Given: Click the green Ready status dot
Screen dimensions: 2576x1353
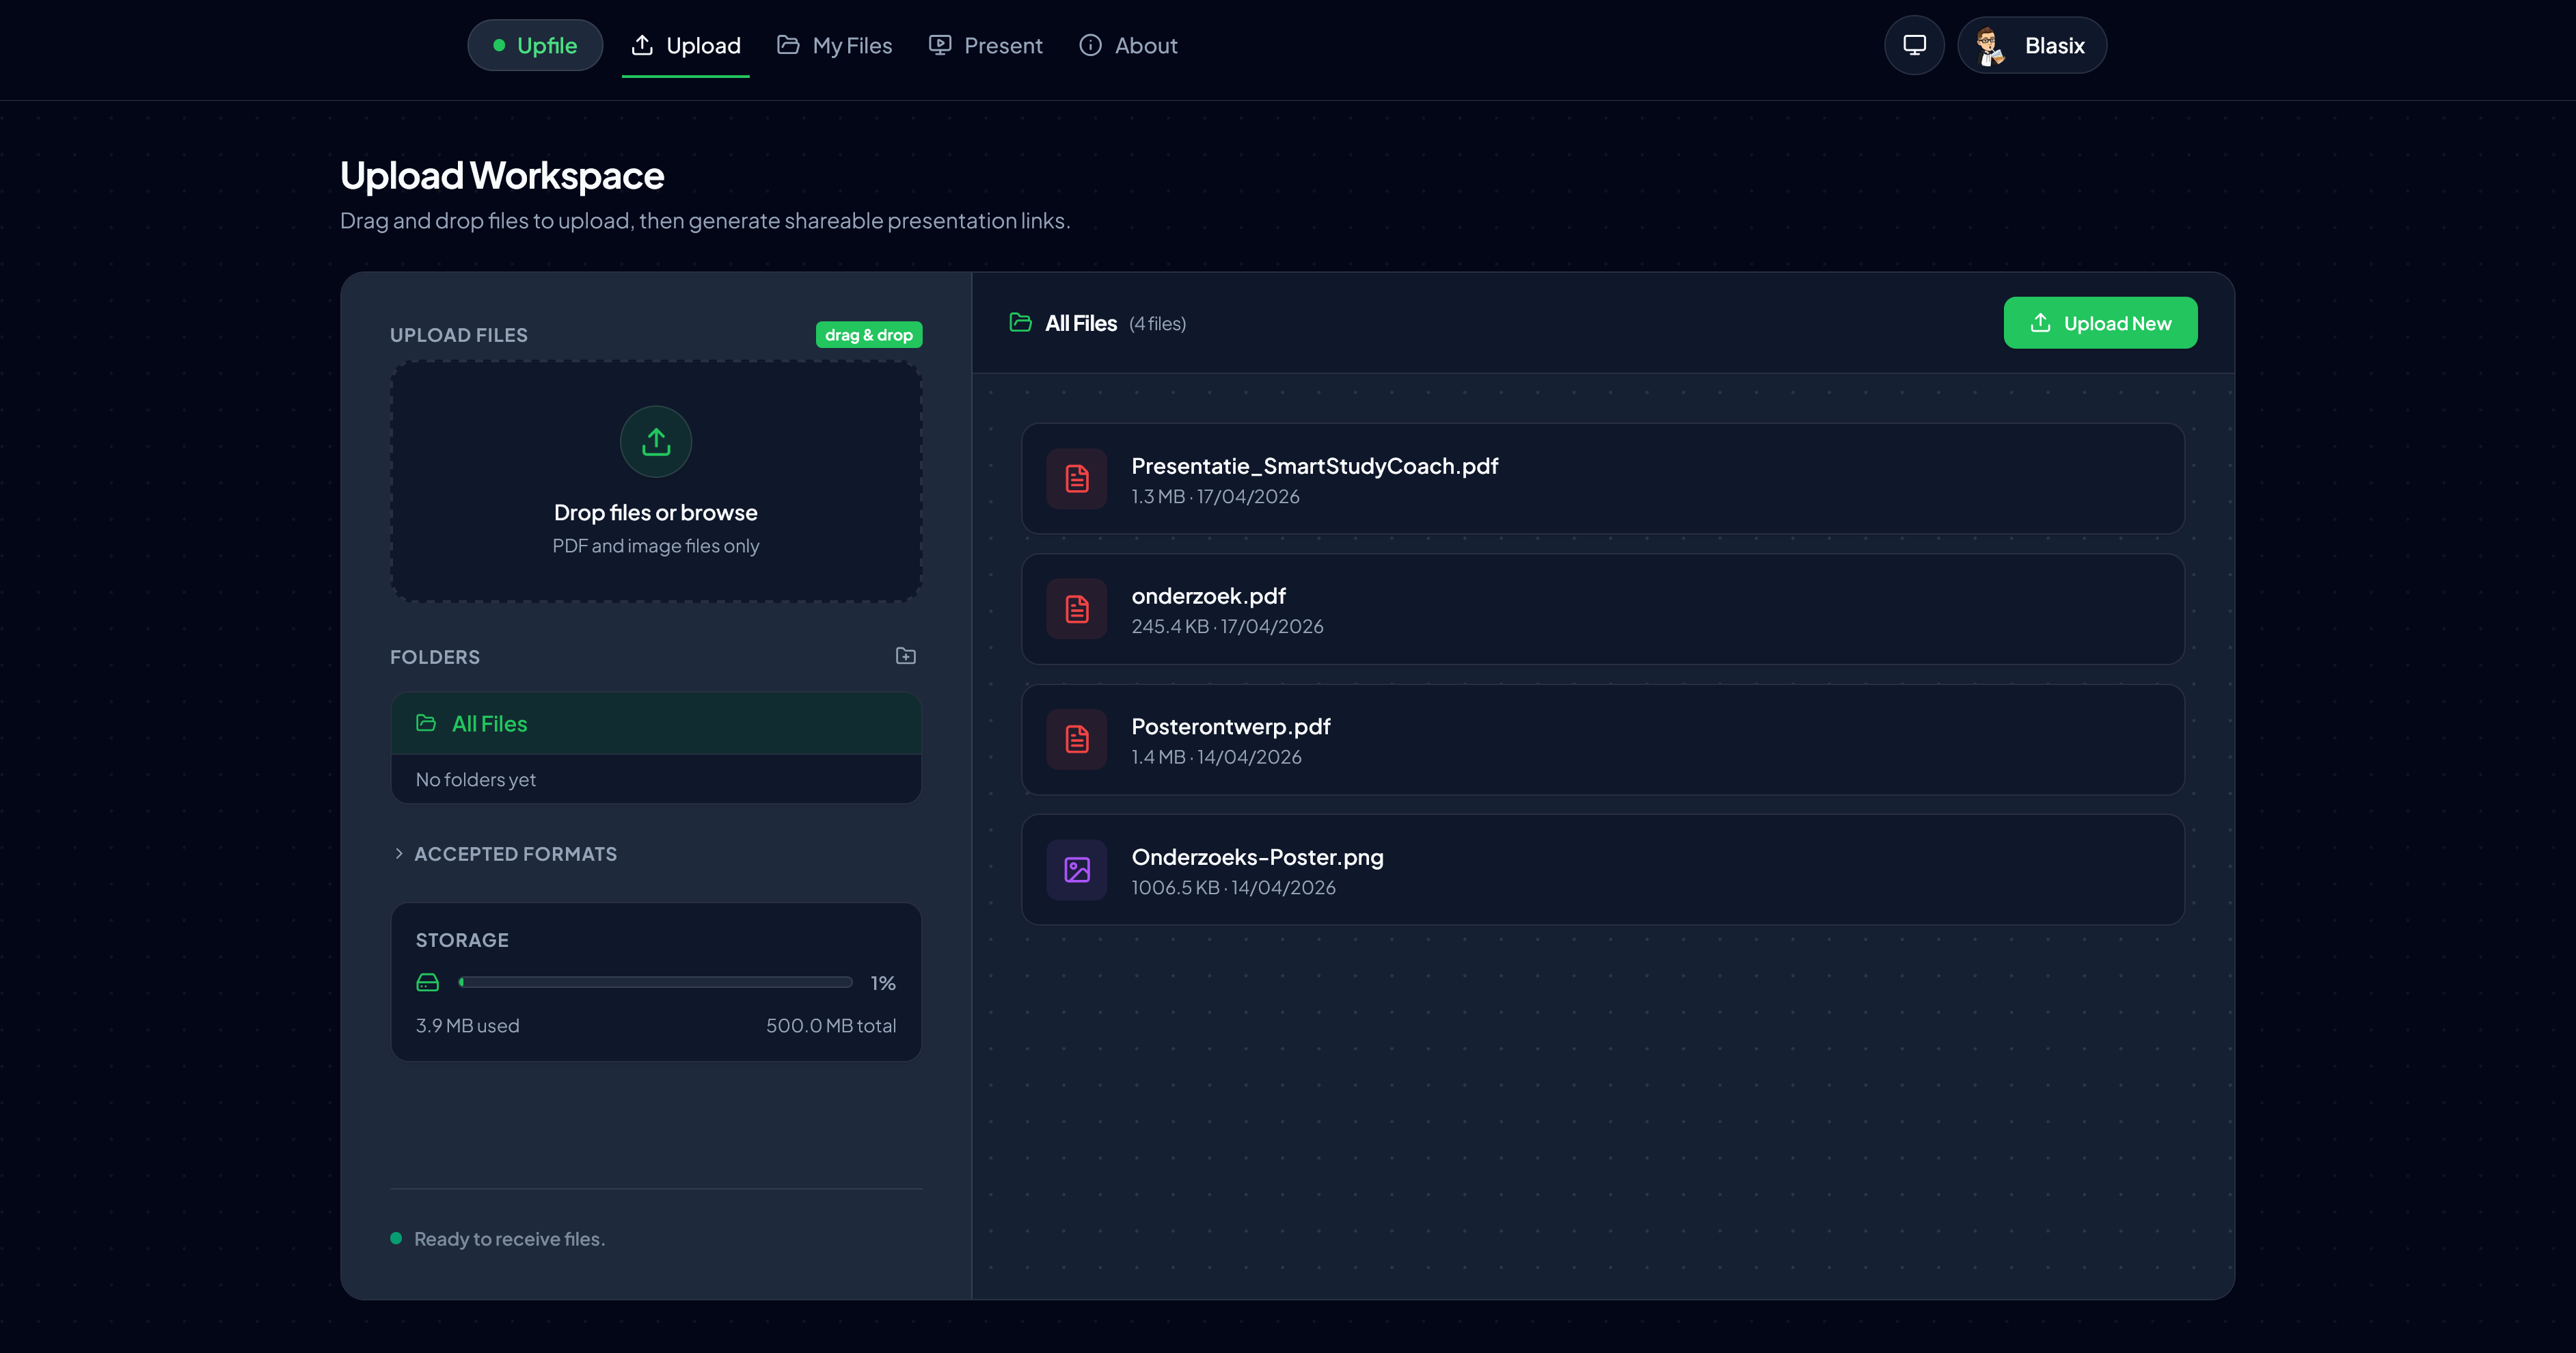Looking at the screenshot, I should pyautogui.click(x=396, y=1238).
